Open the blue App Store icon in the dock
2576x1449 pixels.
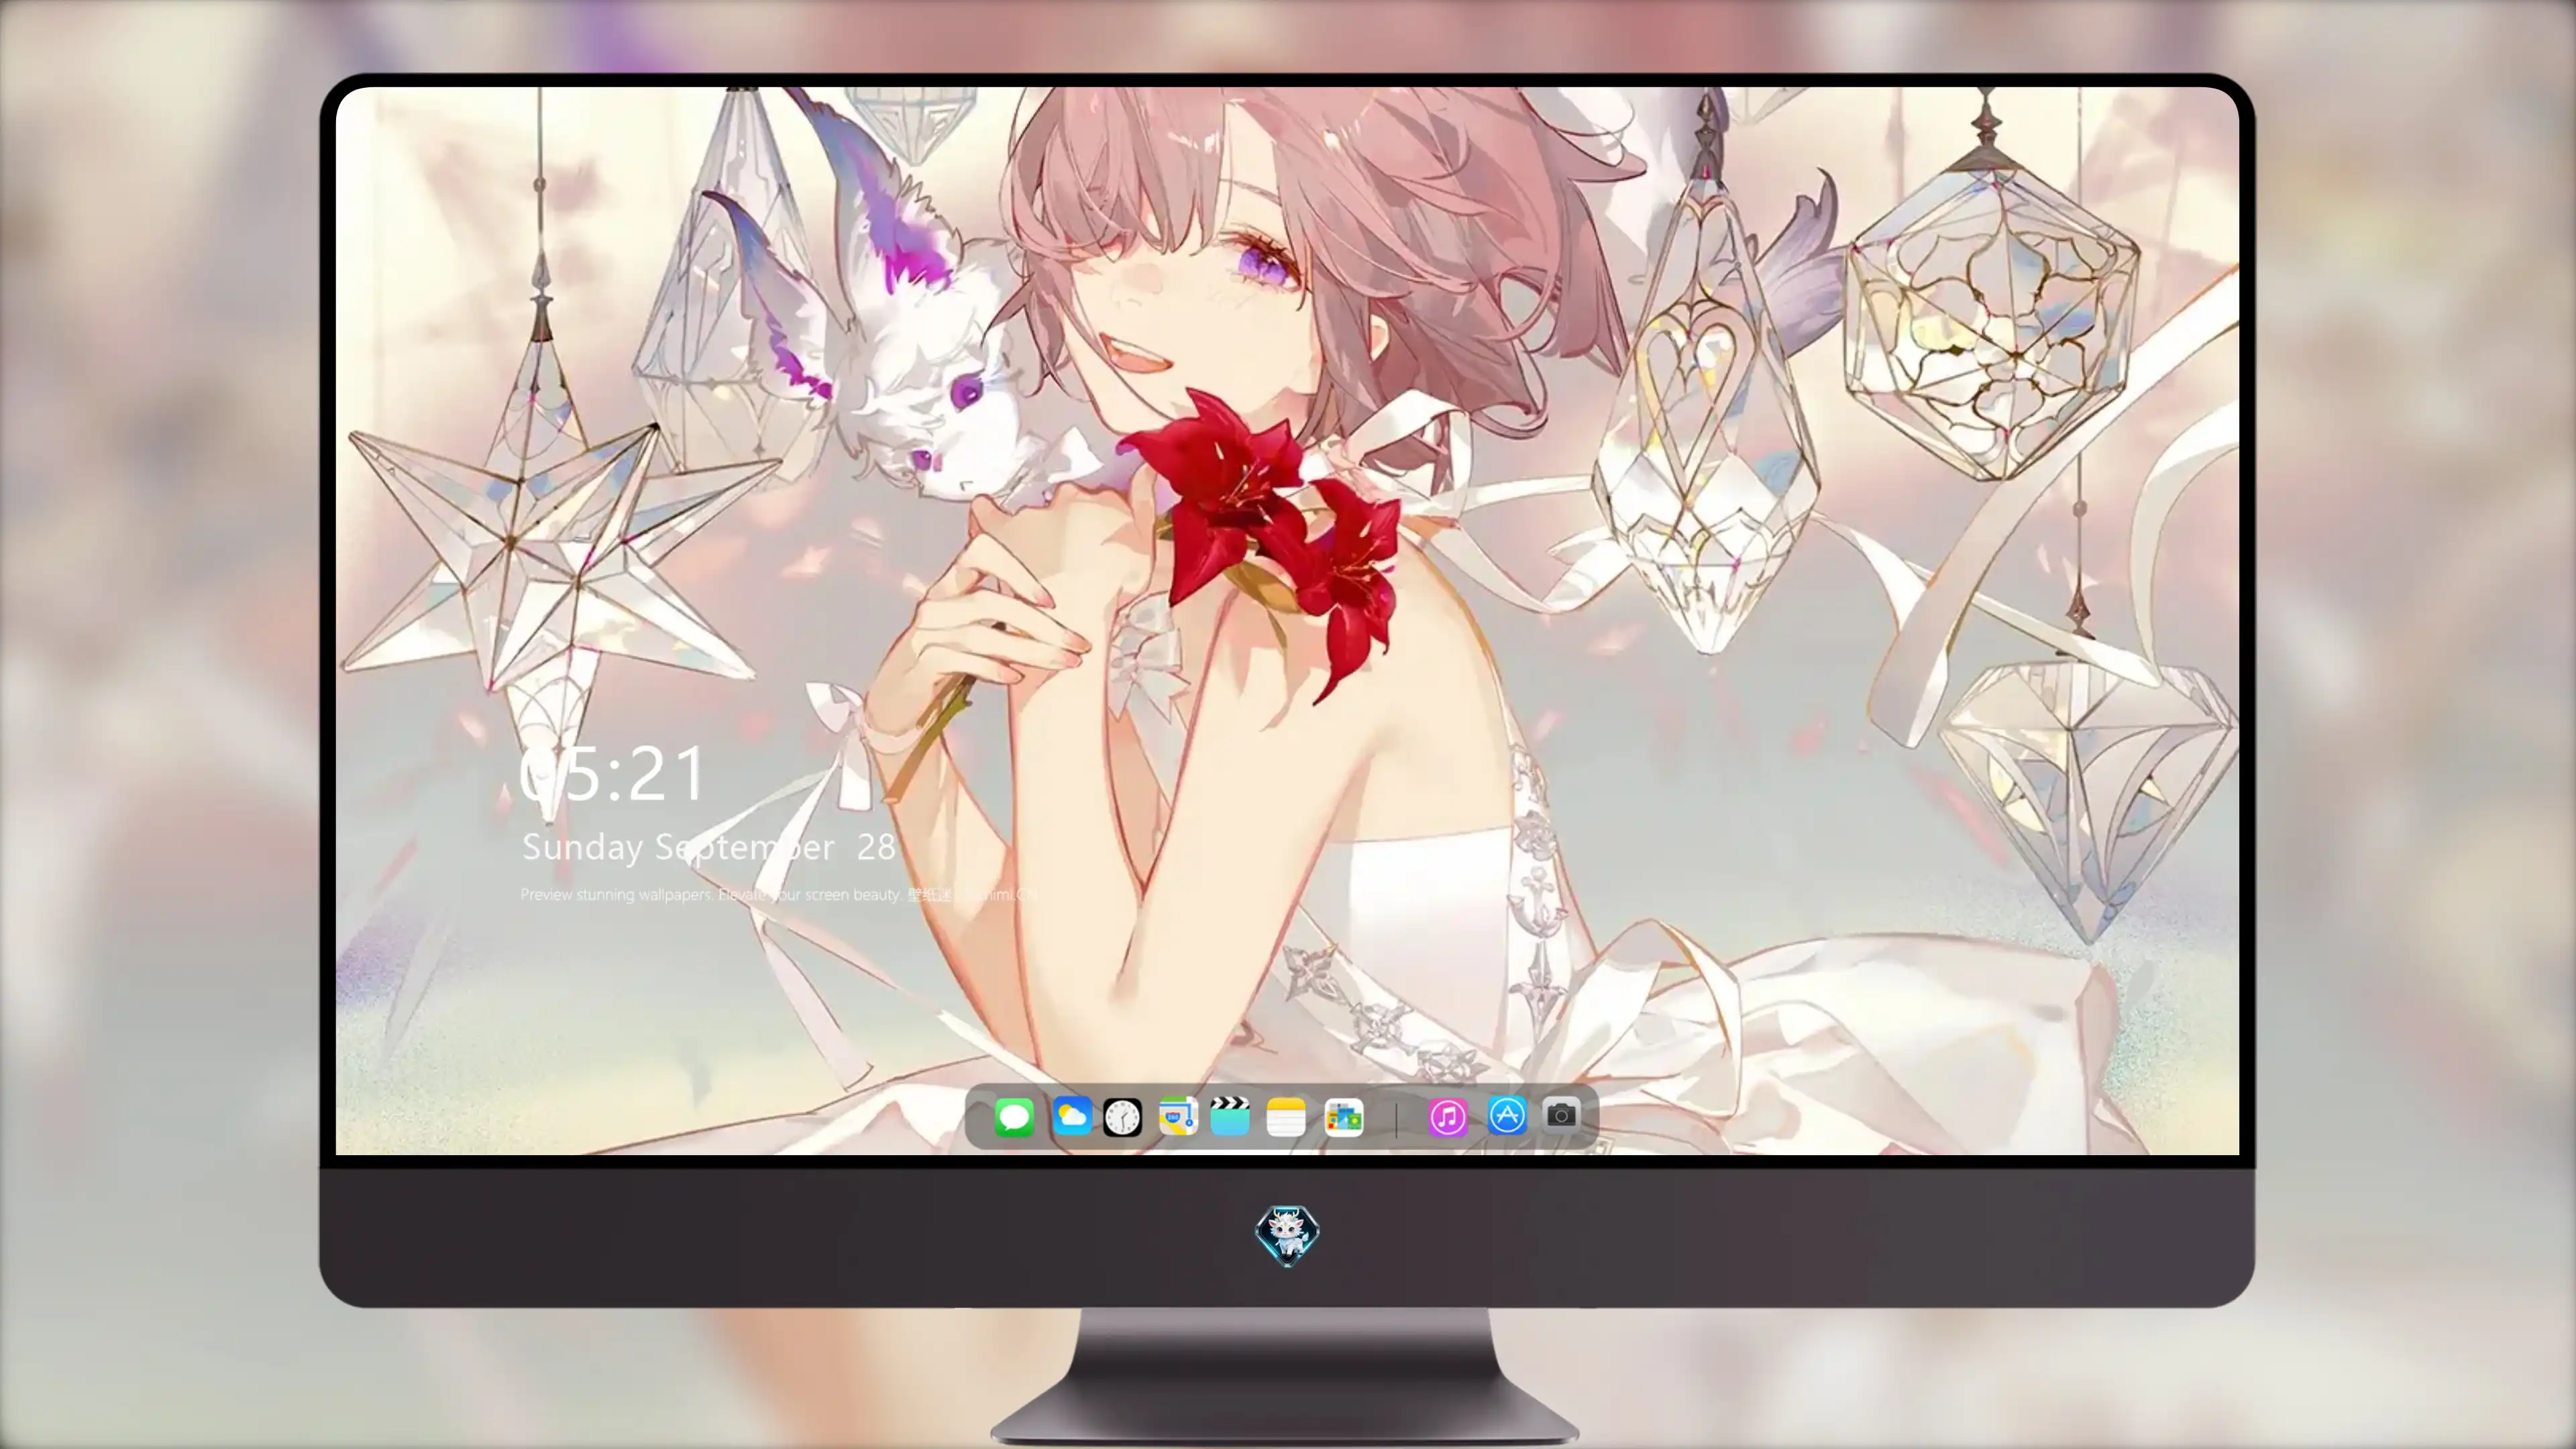1507,1115
